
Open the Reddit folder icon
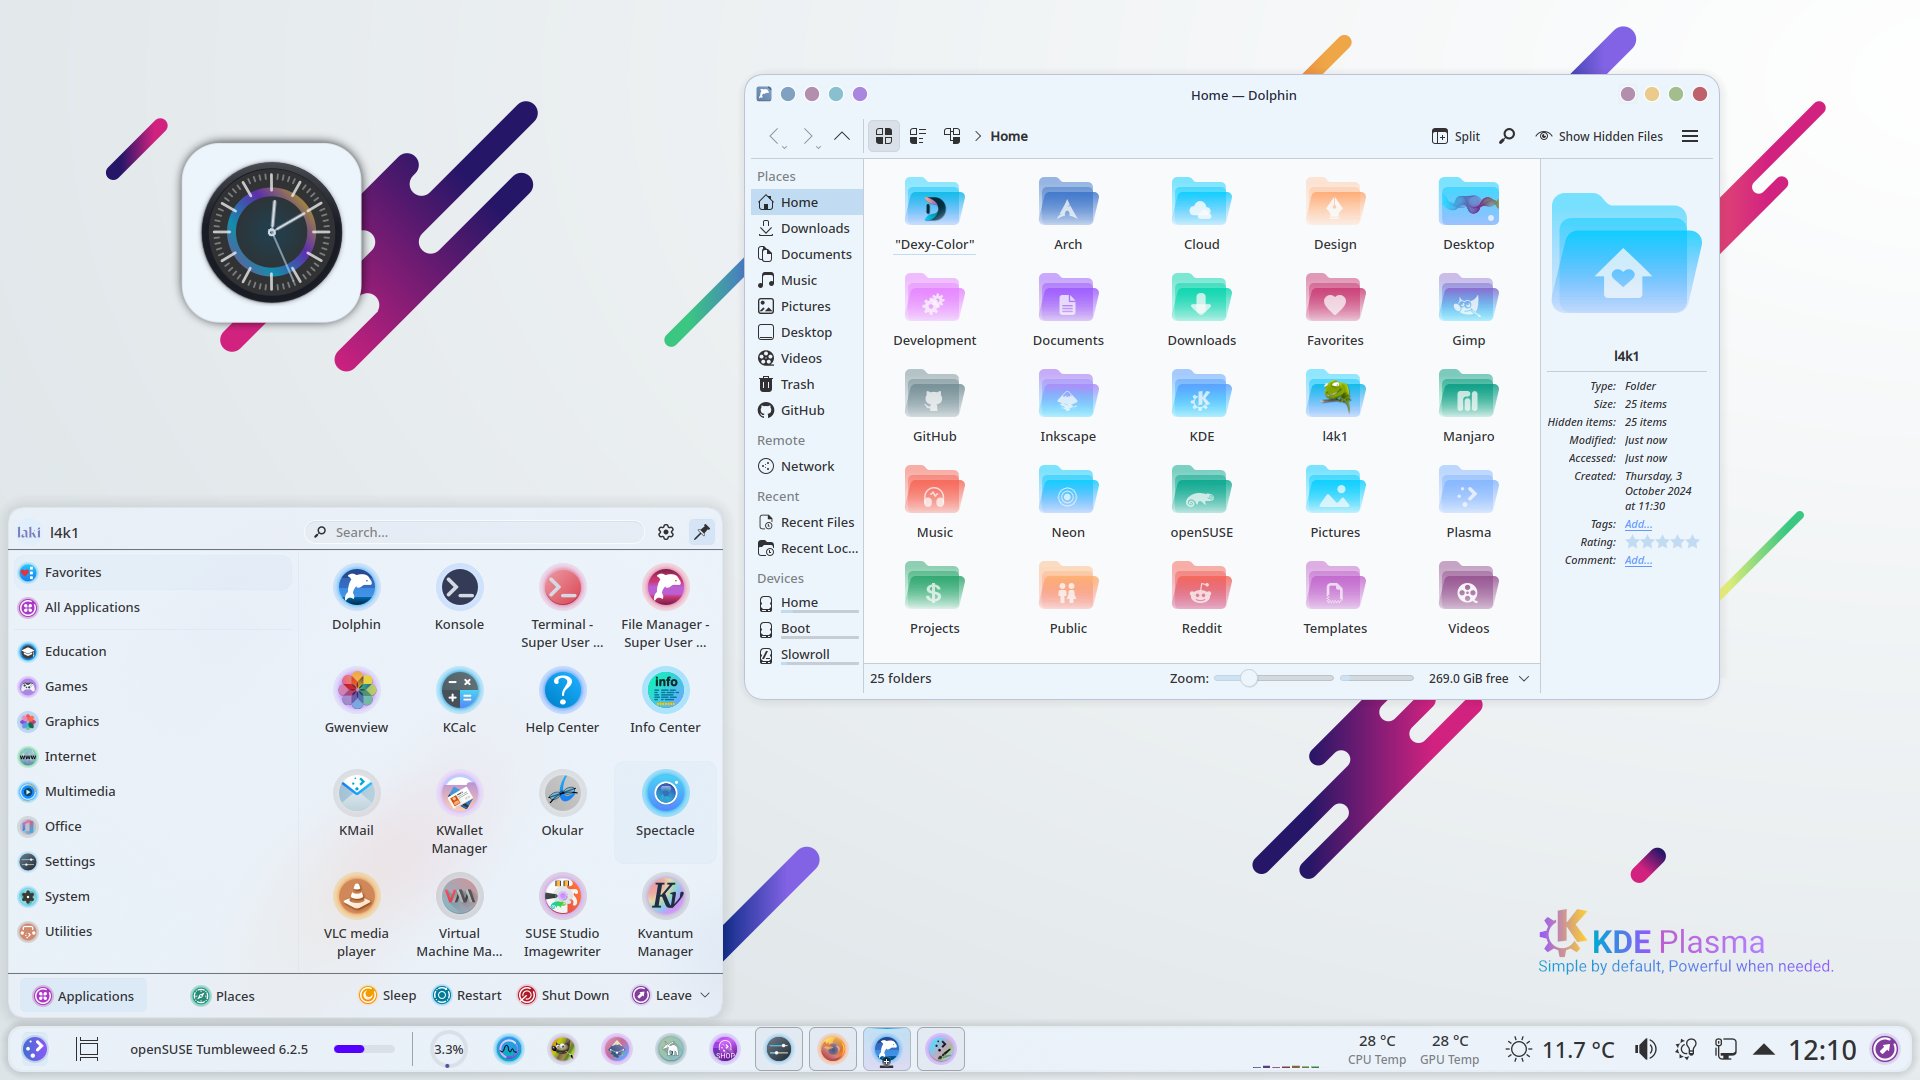[x=1201, y=586]
